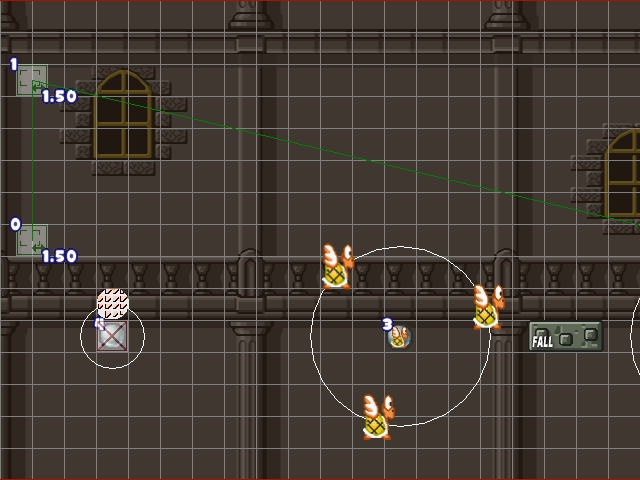The width and height of the screenshot is (640, 480).
Task: Select path node 0 gray square
Action: coord(32,240)
